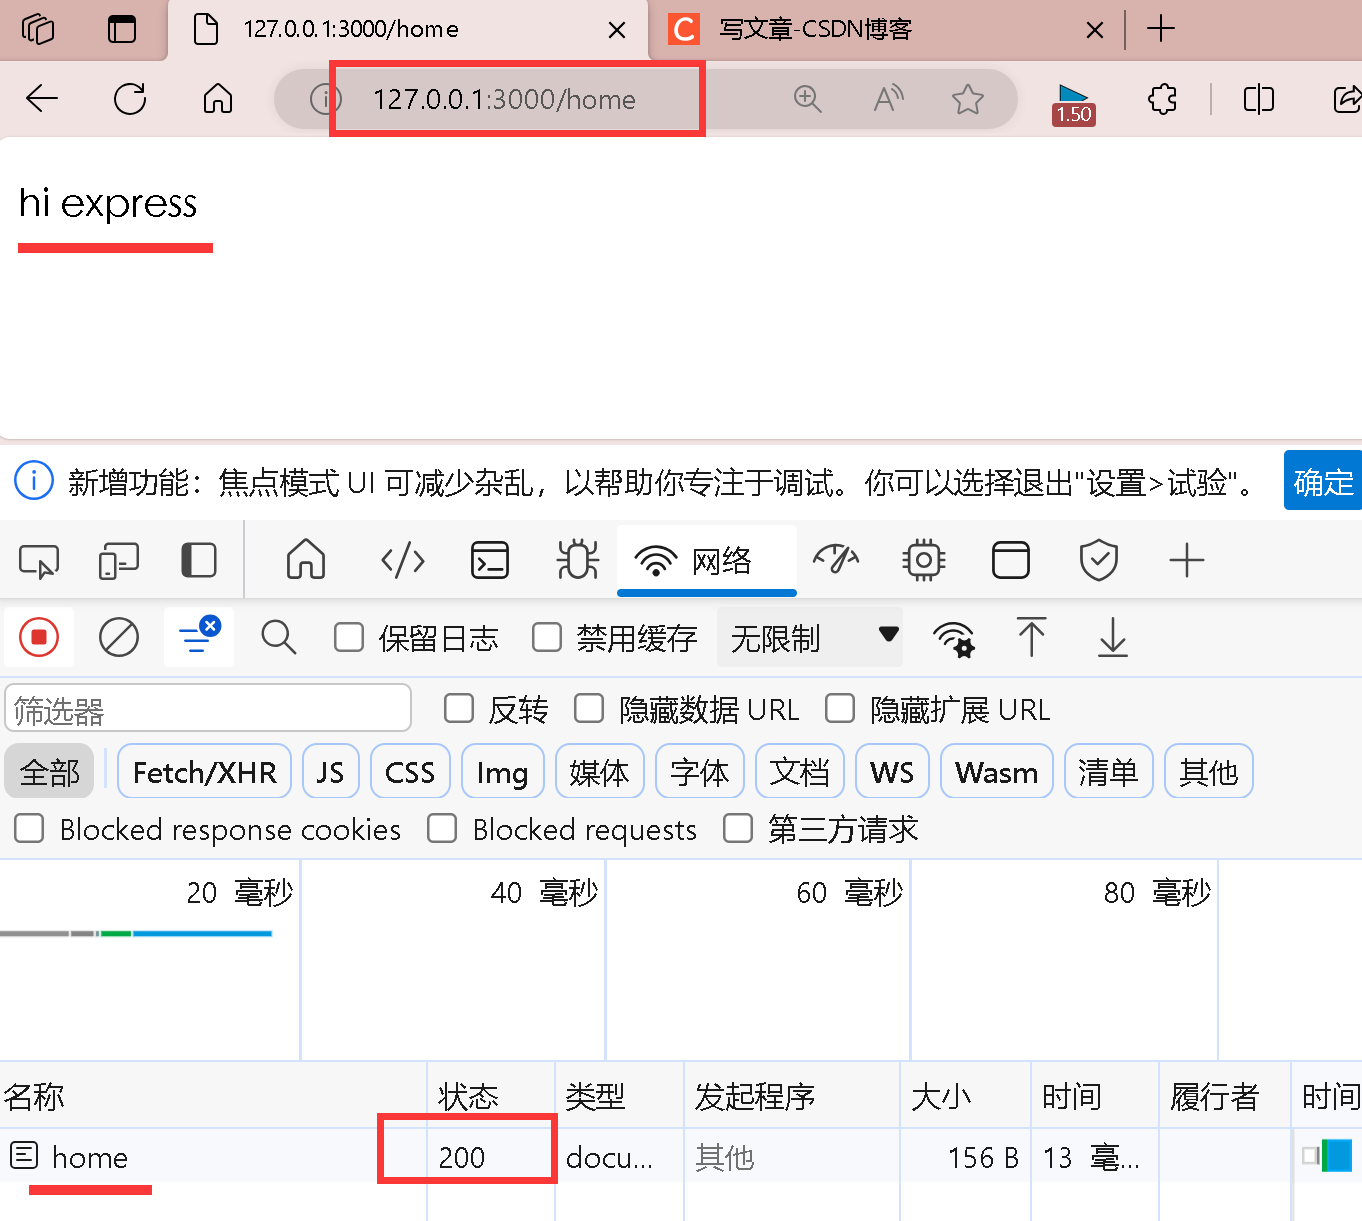Filter by WS requests
Viewport: 1362px width, 1221px height.
[x=892, y=771]
